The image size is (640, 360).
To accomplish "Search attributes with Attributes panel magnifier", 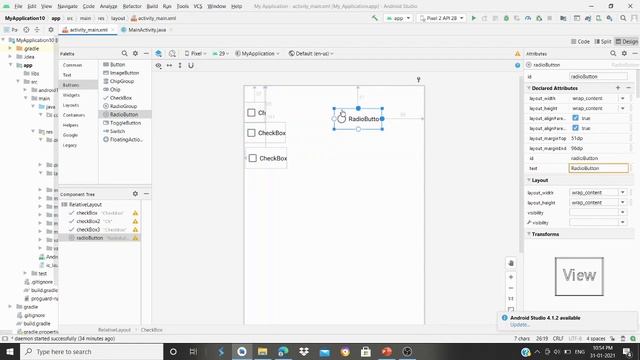I will click(613, 53).
